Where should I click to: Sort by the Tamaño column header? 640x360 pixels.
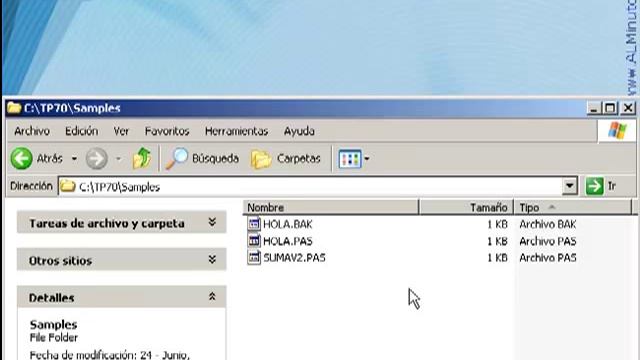[x=467, y=207]
